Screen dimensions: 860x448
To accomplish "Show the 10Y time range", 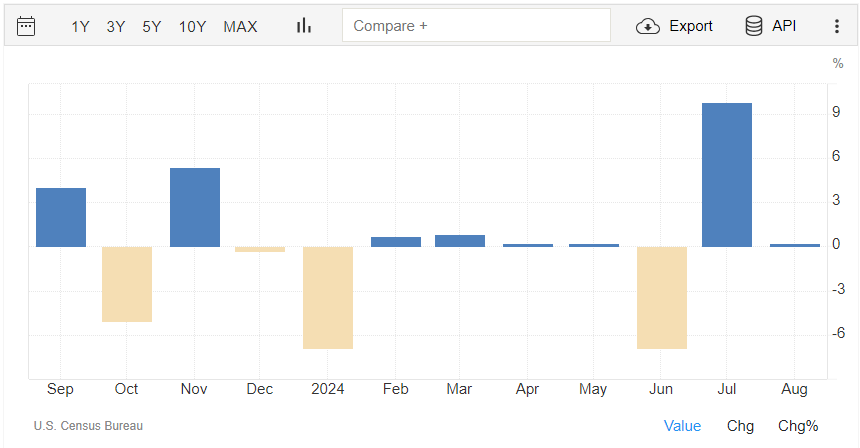I will (x=193, y=27).
